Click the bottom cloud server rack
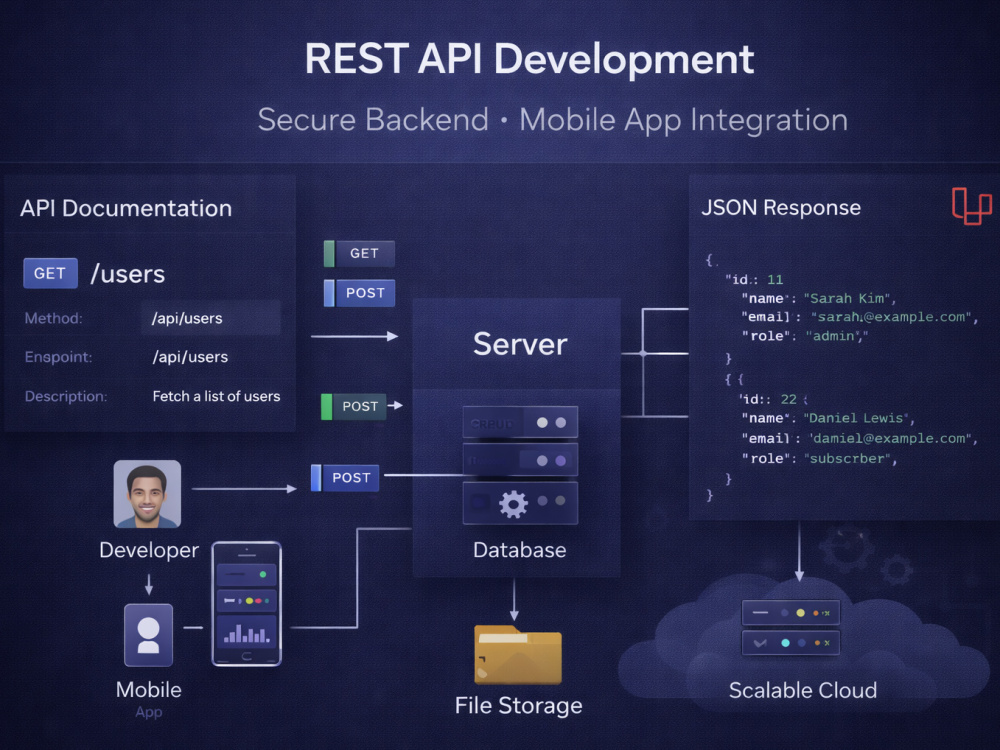This screenshot has width=1000, height=750. [791, 643]
